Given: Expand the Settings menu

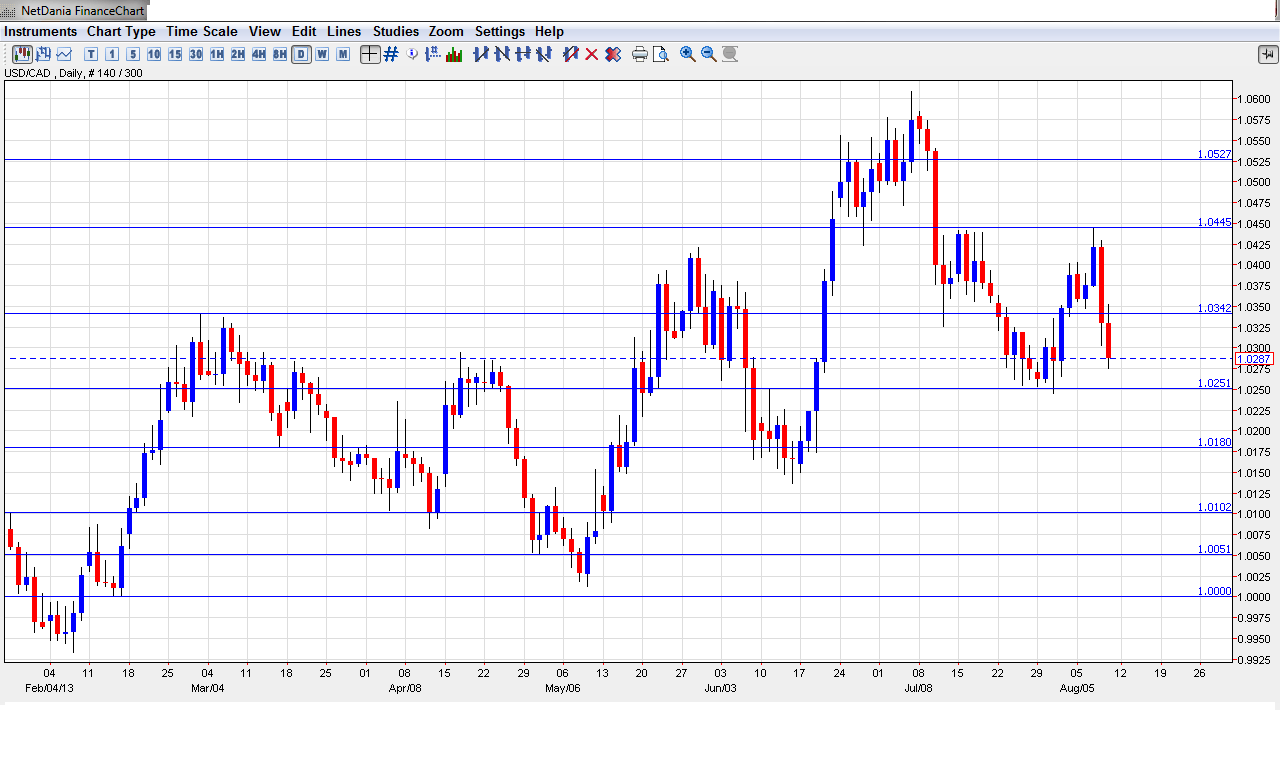Looking at the screenshot, I should pyautogui.click(x=500, y=31).
